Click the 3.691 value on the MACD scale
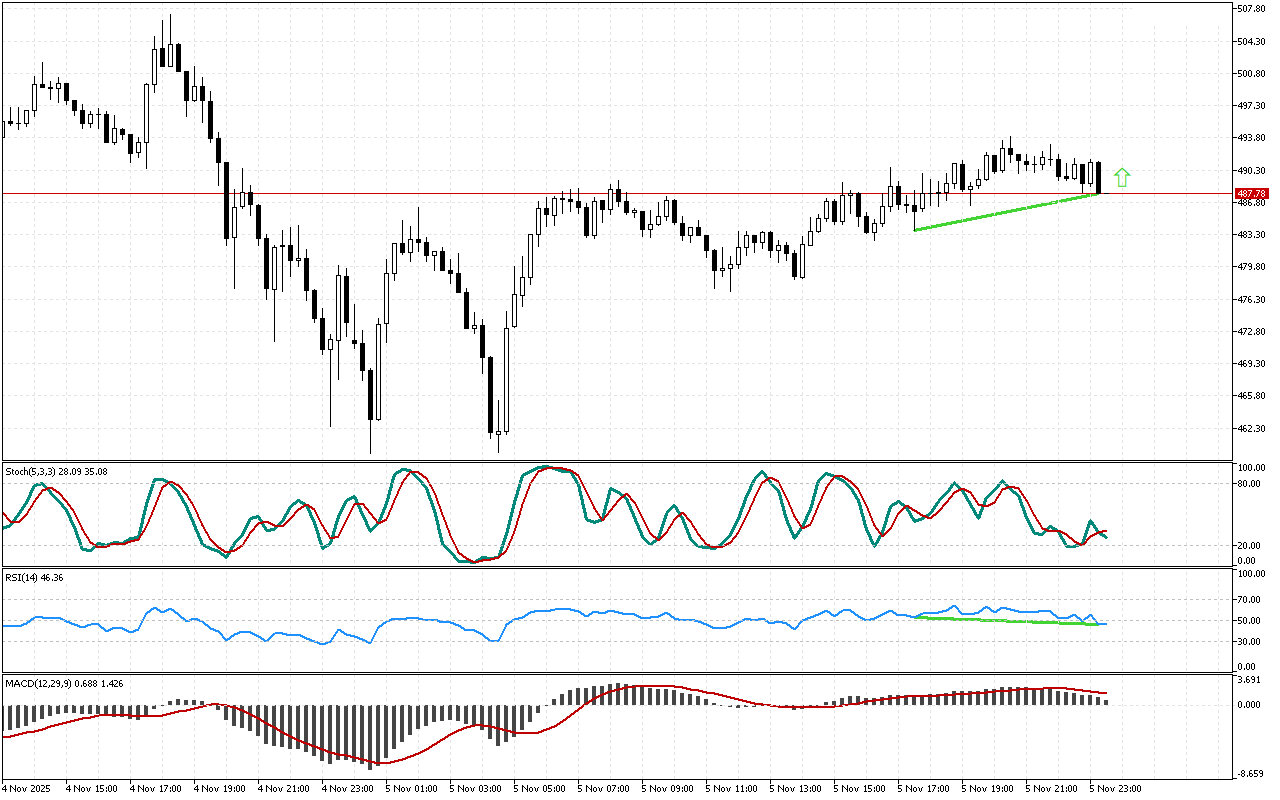 tap(1248, 680)
